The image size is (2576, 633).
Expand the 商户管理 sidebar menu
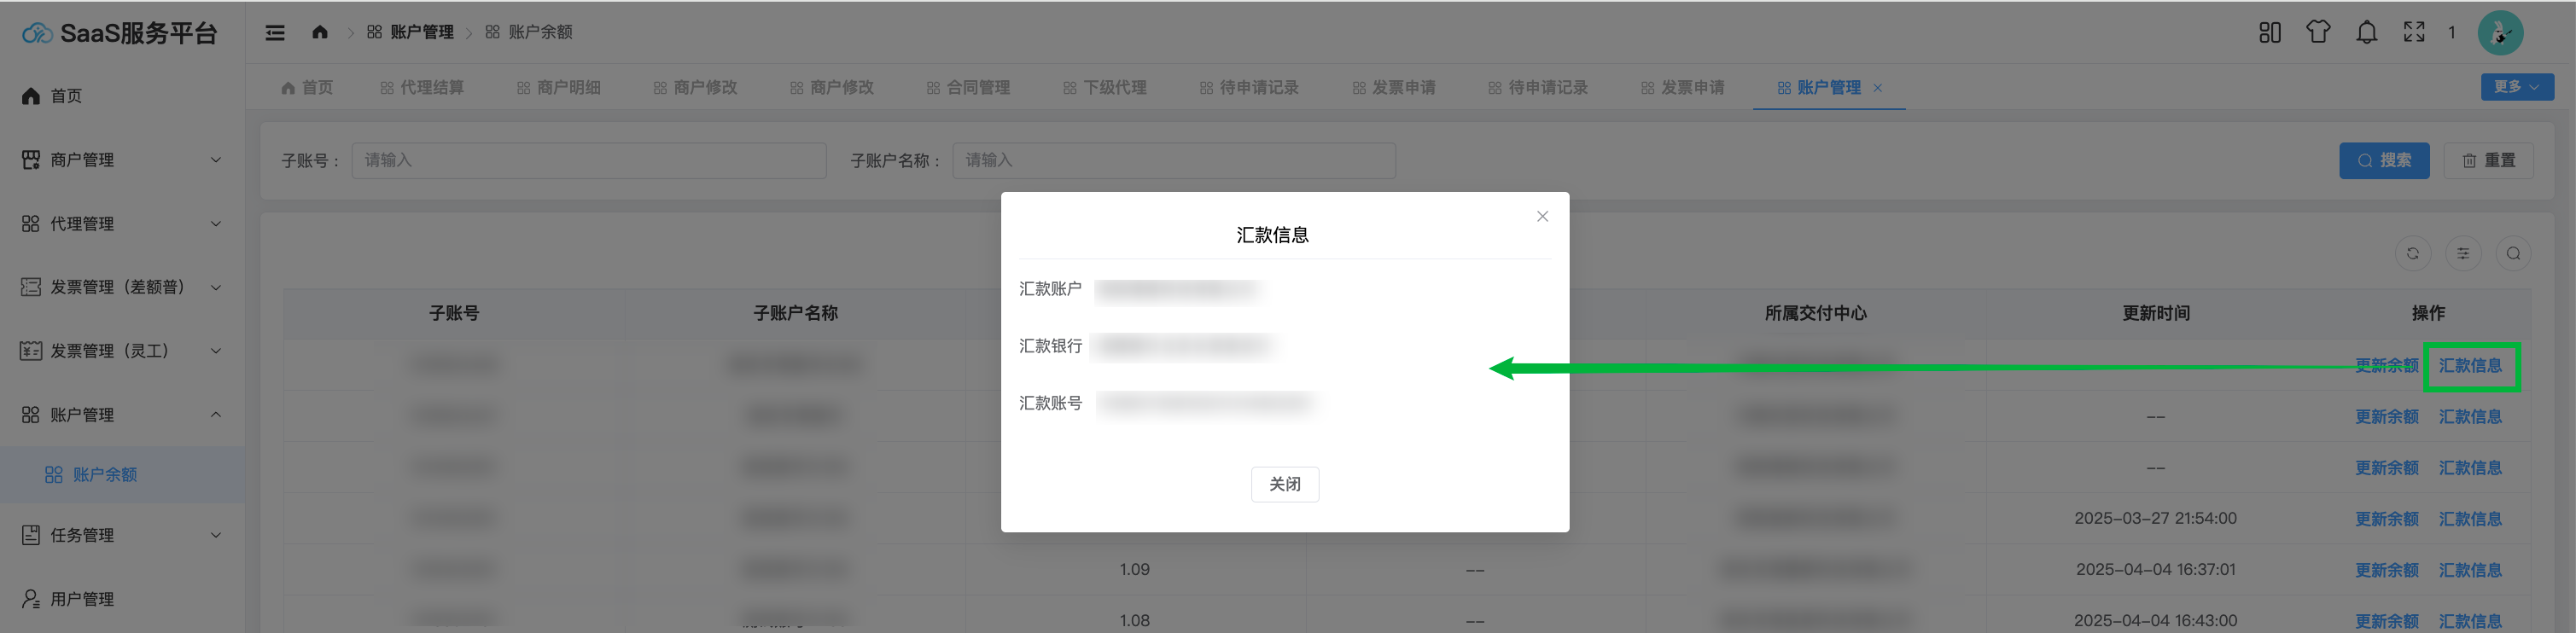pos(121,160)
